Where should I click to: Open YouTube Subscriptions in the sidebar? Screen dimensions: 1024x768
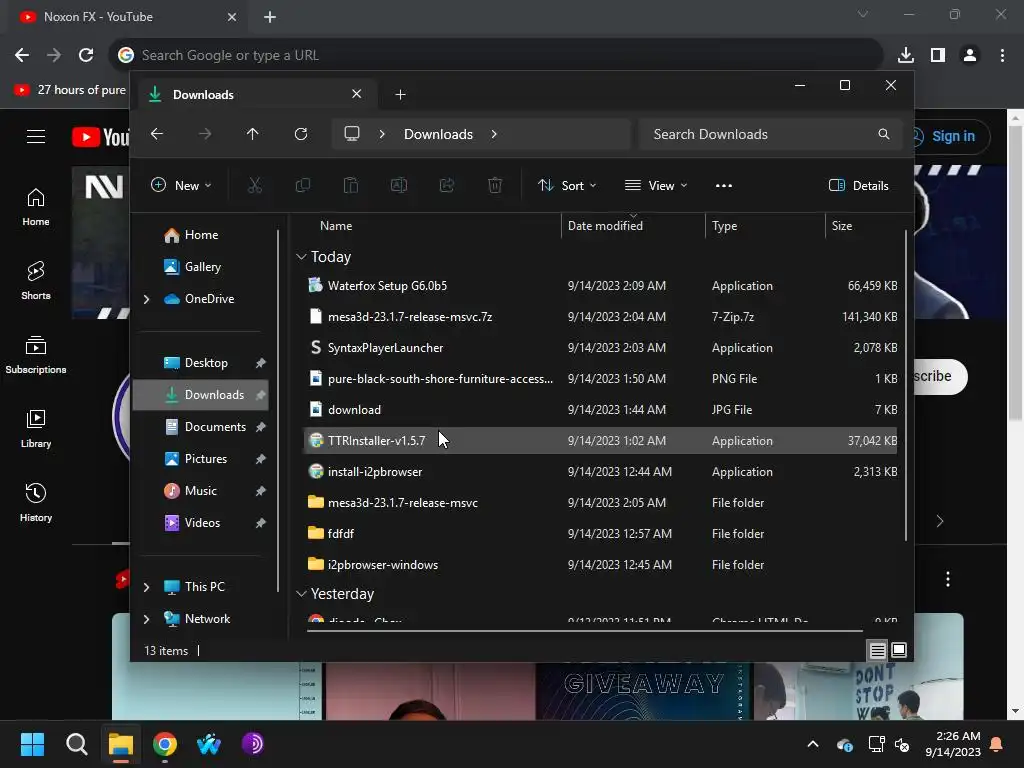(36, 355)
